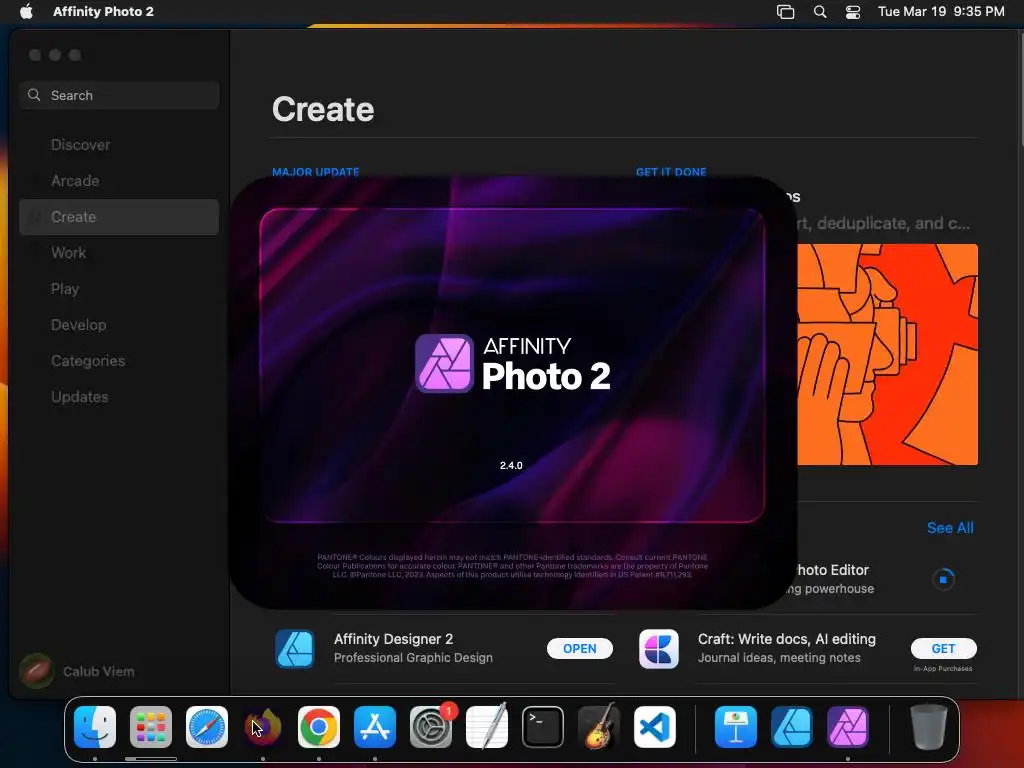The height and width of the screenshot is (768, 1024).
Task: Click Calub Viem account avatar
Action: 37,671
